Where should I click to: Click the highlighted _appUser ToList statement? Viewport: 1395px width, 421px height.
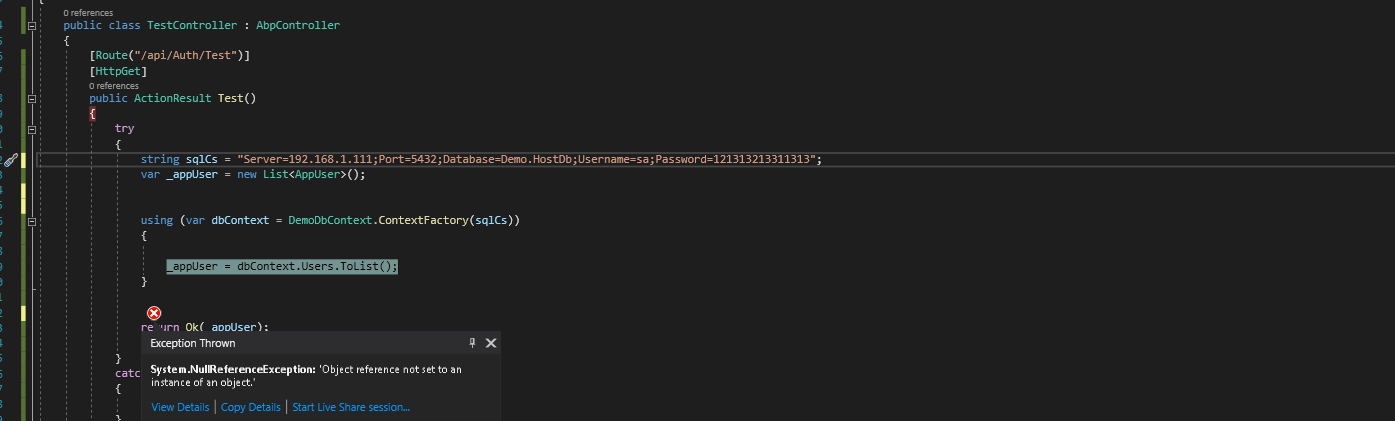(282, 266)
